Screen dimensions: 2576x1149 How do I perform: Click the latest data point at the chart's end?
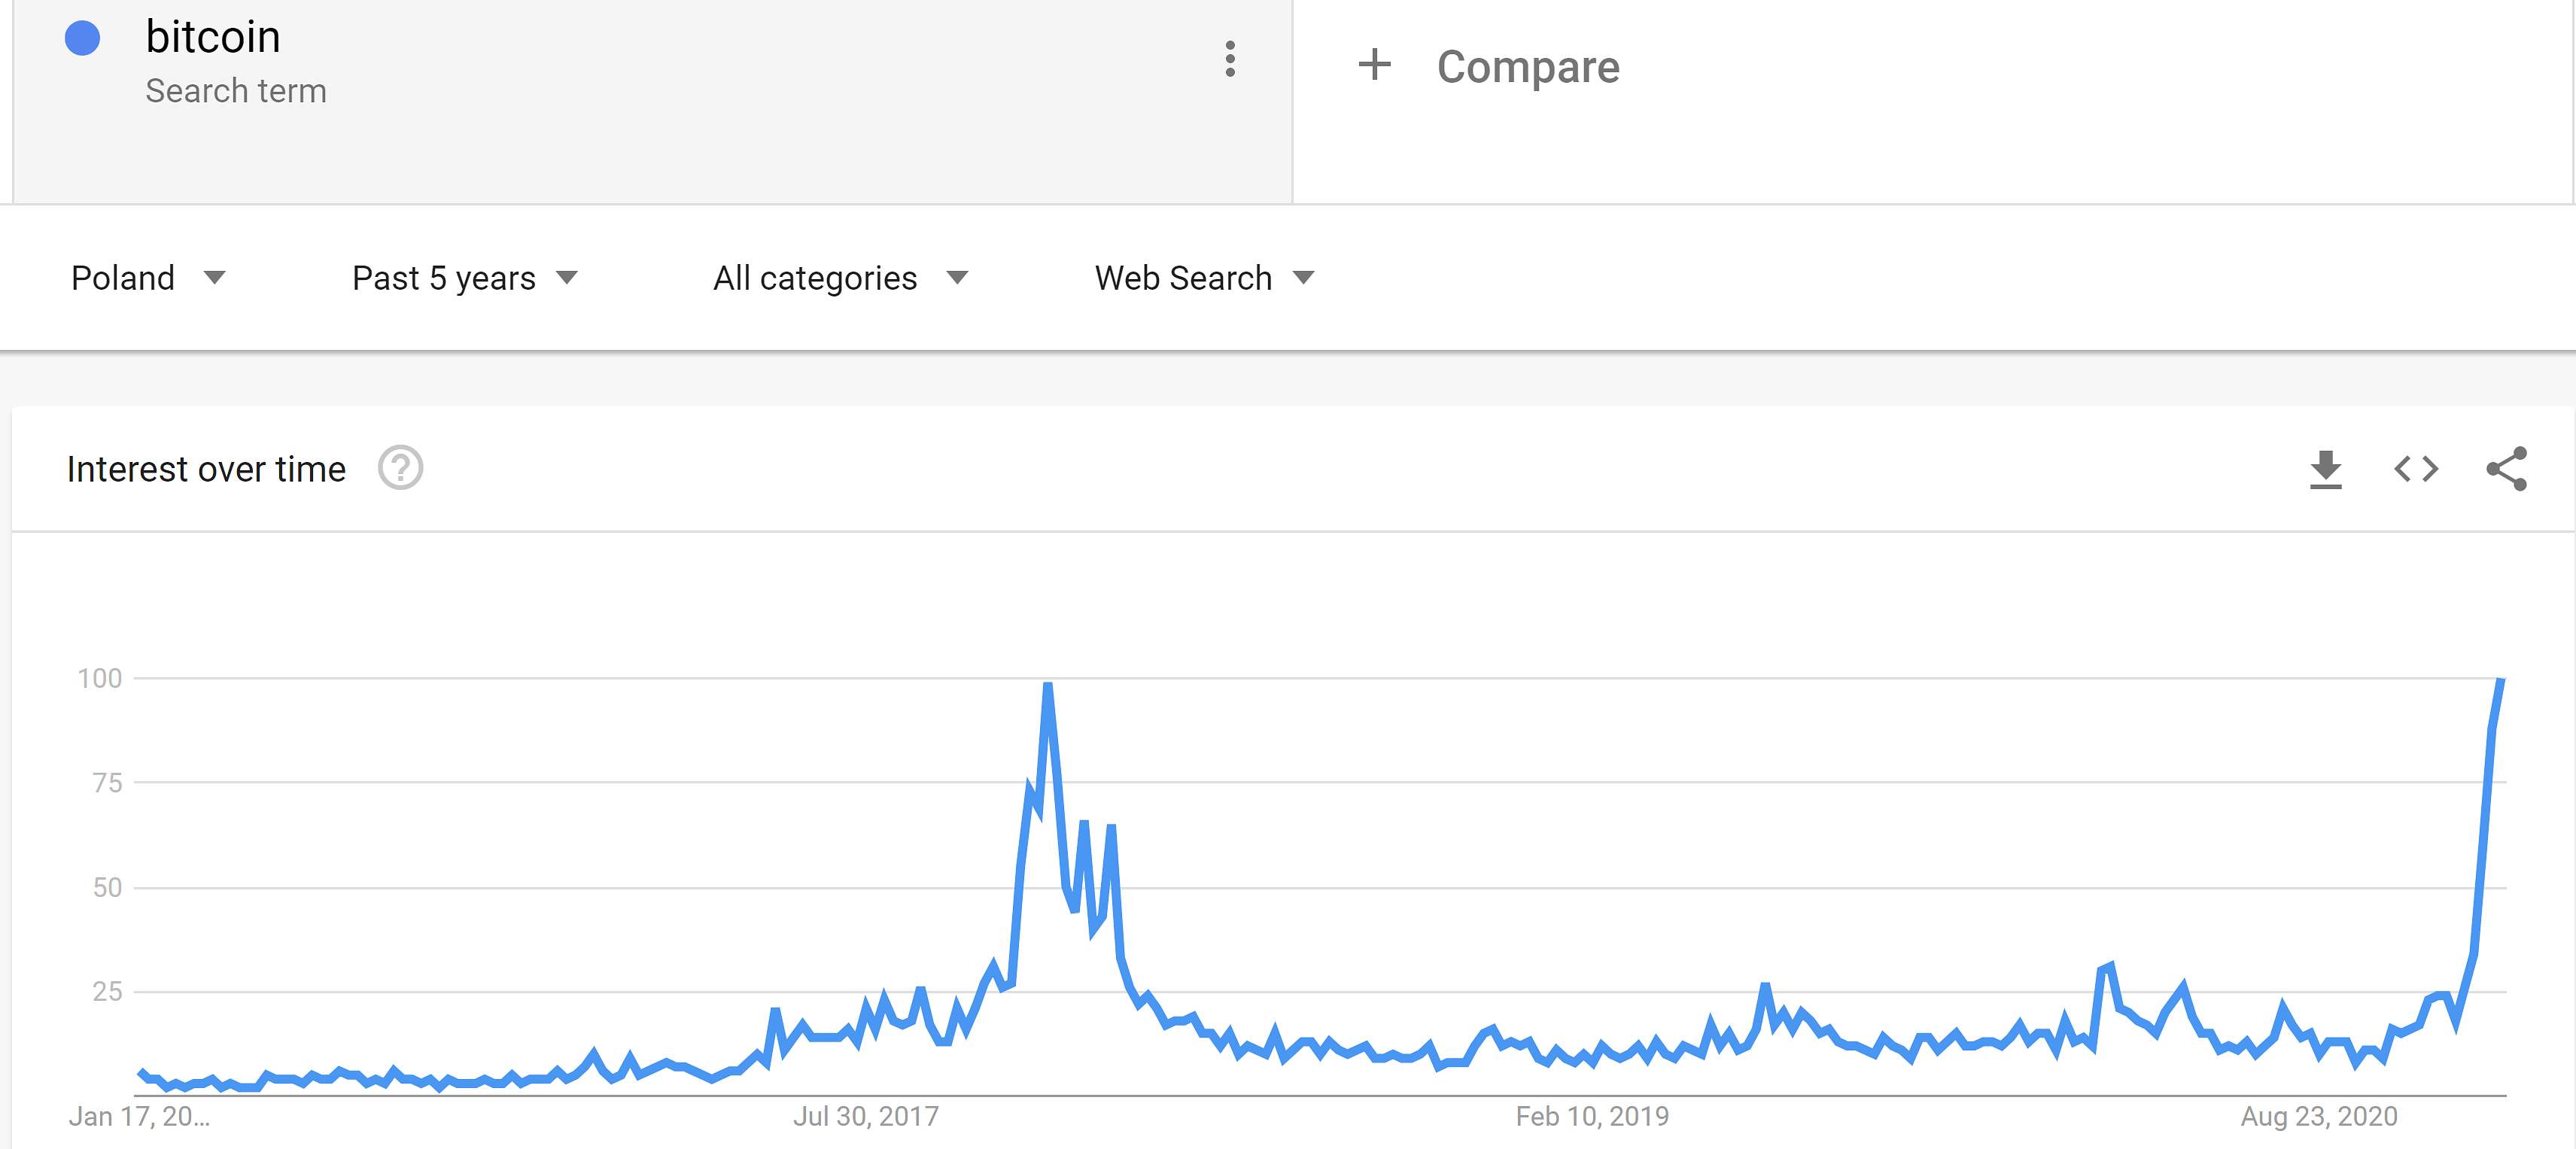click(2501, 682)
